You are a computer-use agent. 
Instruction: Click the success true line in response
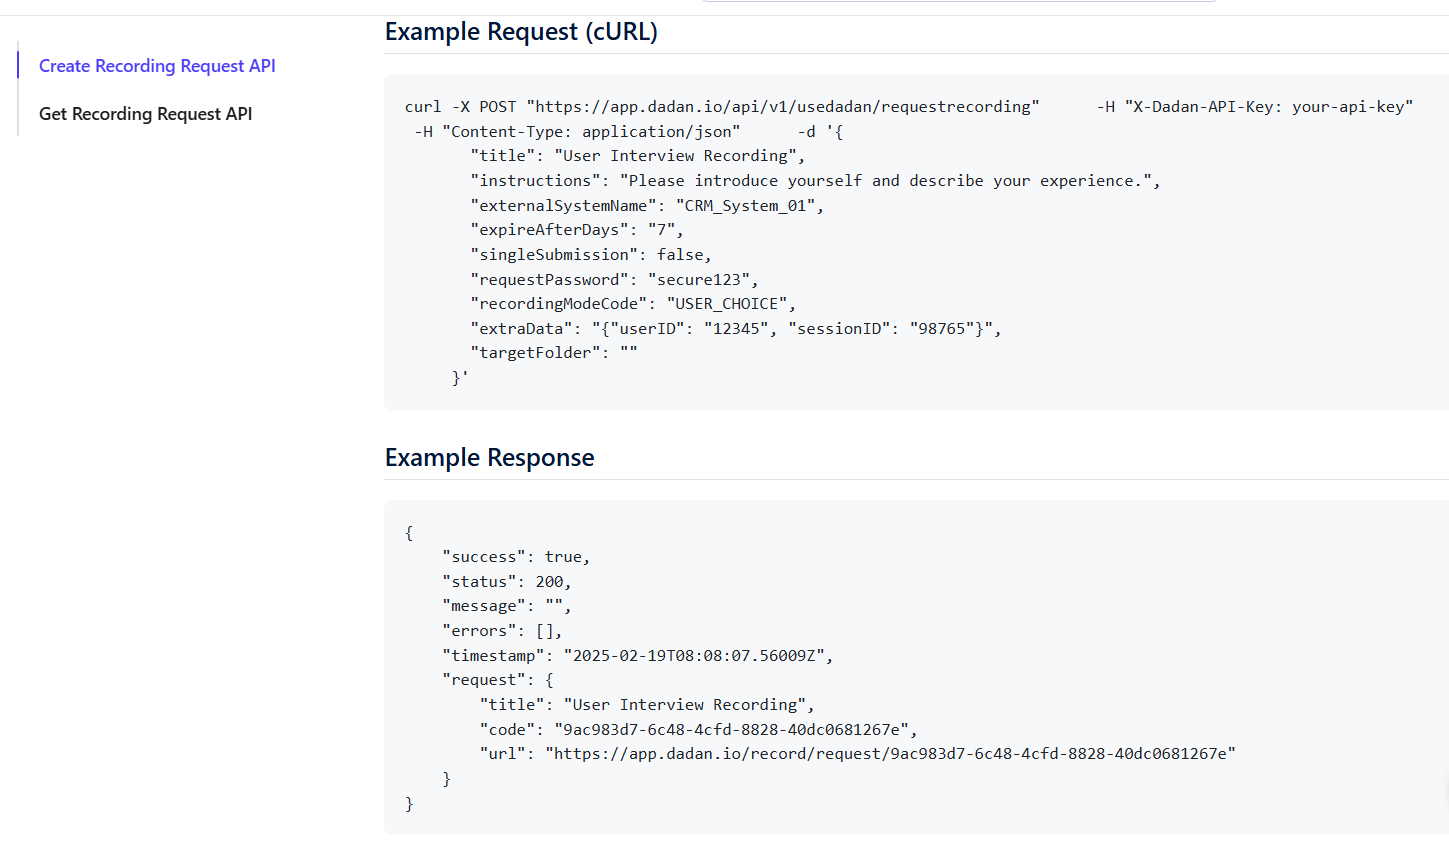click(515, 557)
